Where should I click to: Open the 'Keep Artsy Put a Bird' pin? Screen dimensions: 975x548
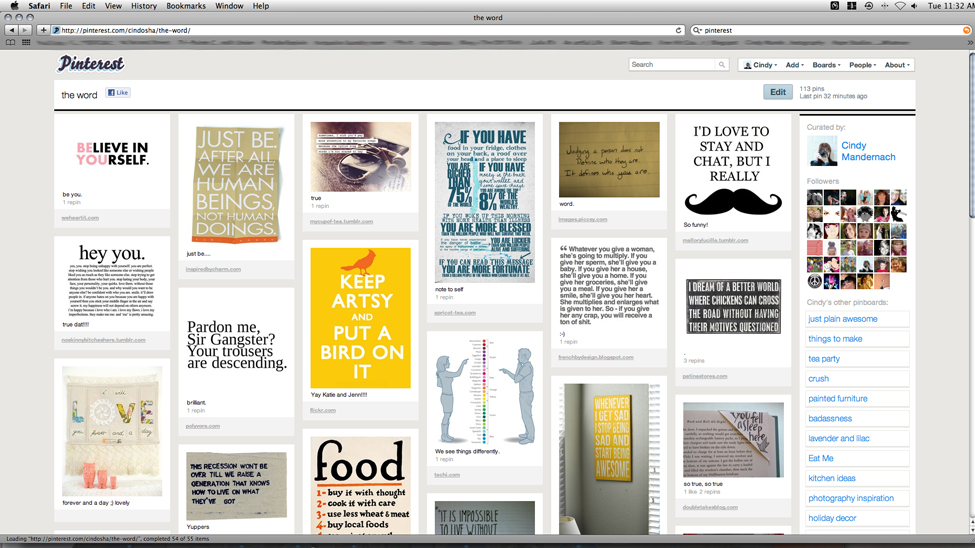(361, 318)
